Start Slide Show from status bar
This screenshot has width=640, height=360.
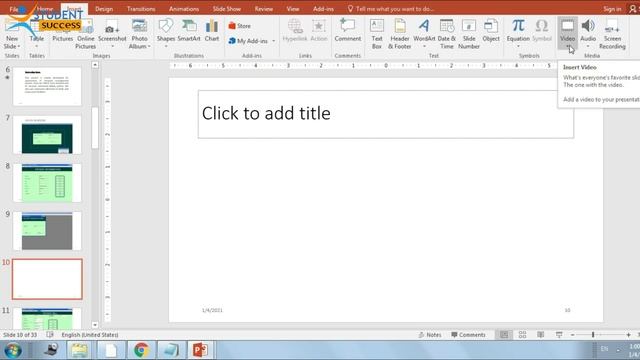pyautogui.click(x=559, y=335)
